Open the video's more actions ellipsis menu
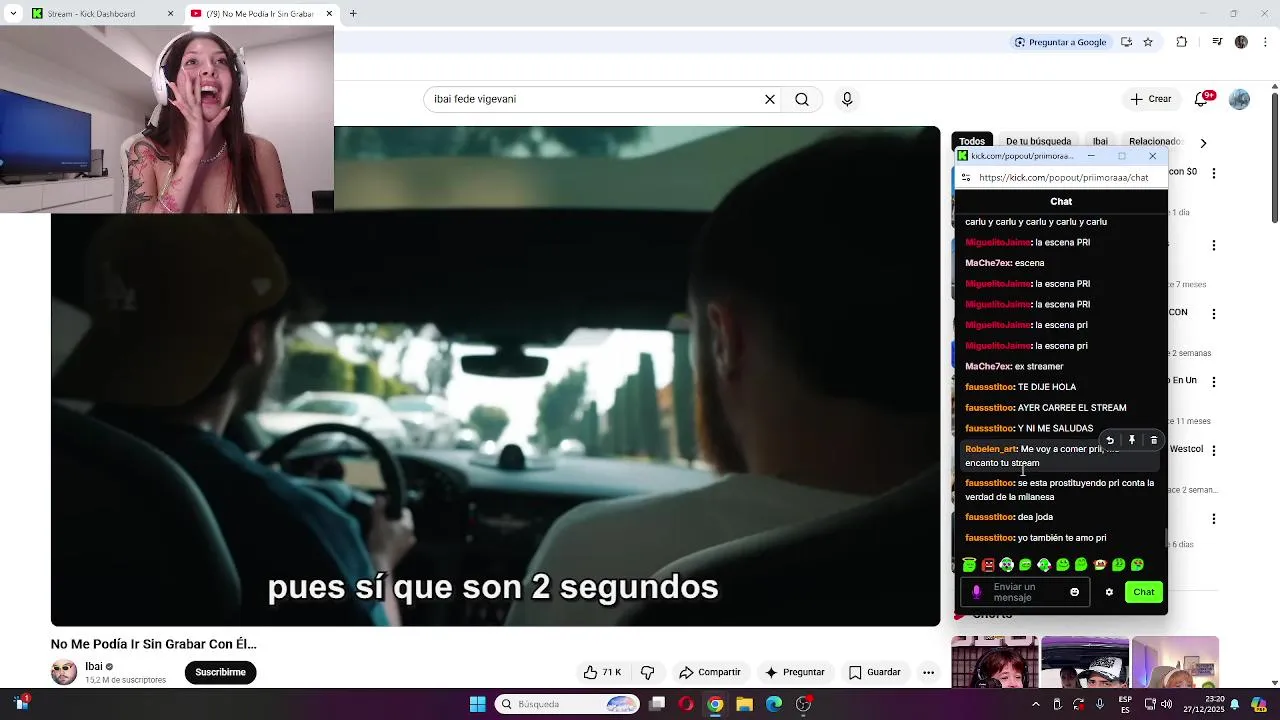1280x720 pixels. [x=928, y=672]
